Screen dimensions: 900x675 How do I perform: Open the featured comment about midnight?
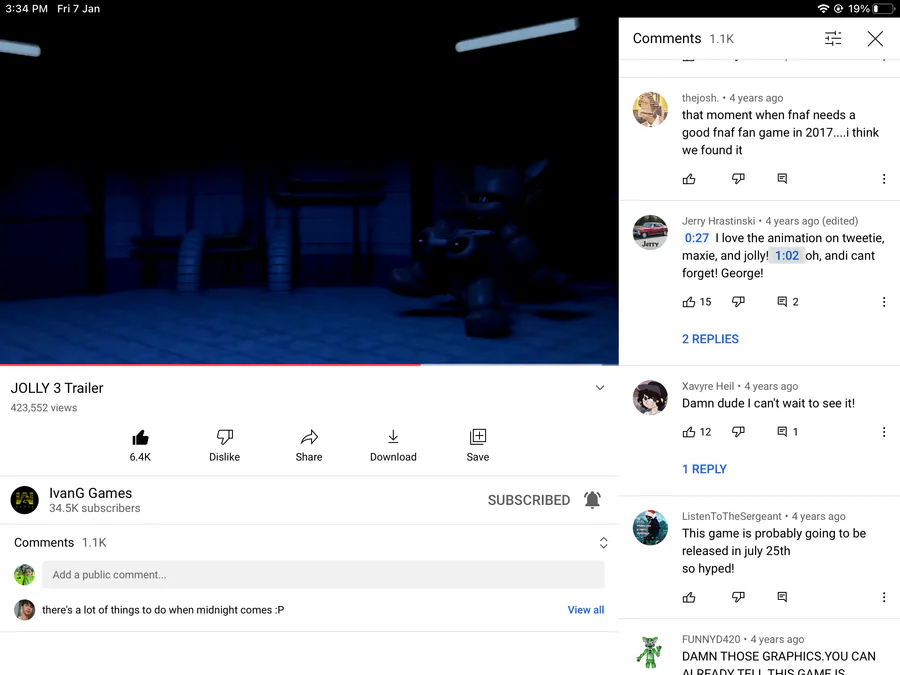(x=163, y=610)
